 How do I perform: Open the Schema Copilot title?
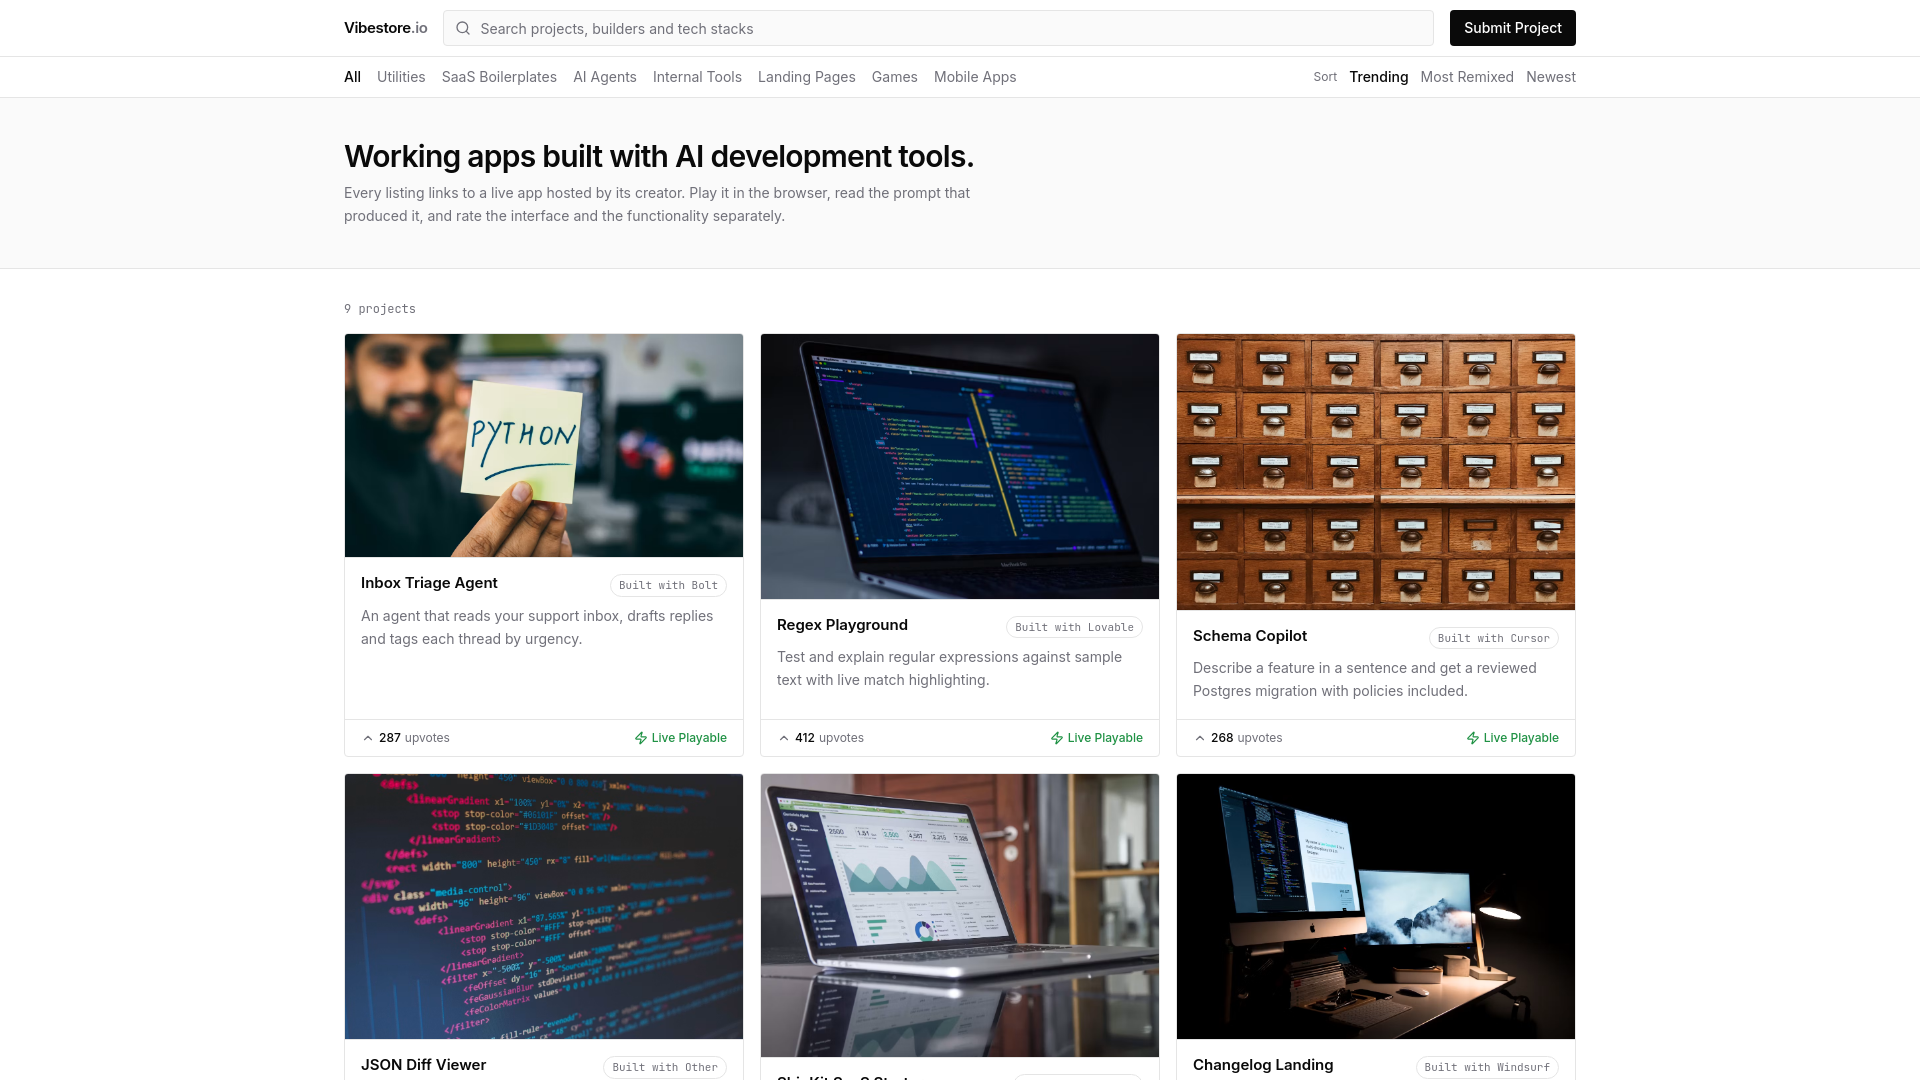(1250, 636)
